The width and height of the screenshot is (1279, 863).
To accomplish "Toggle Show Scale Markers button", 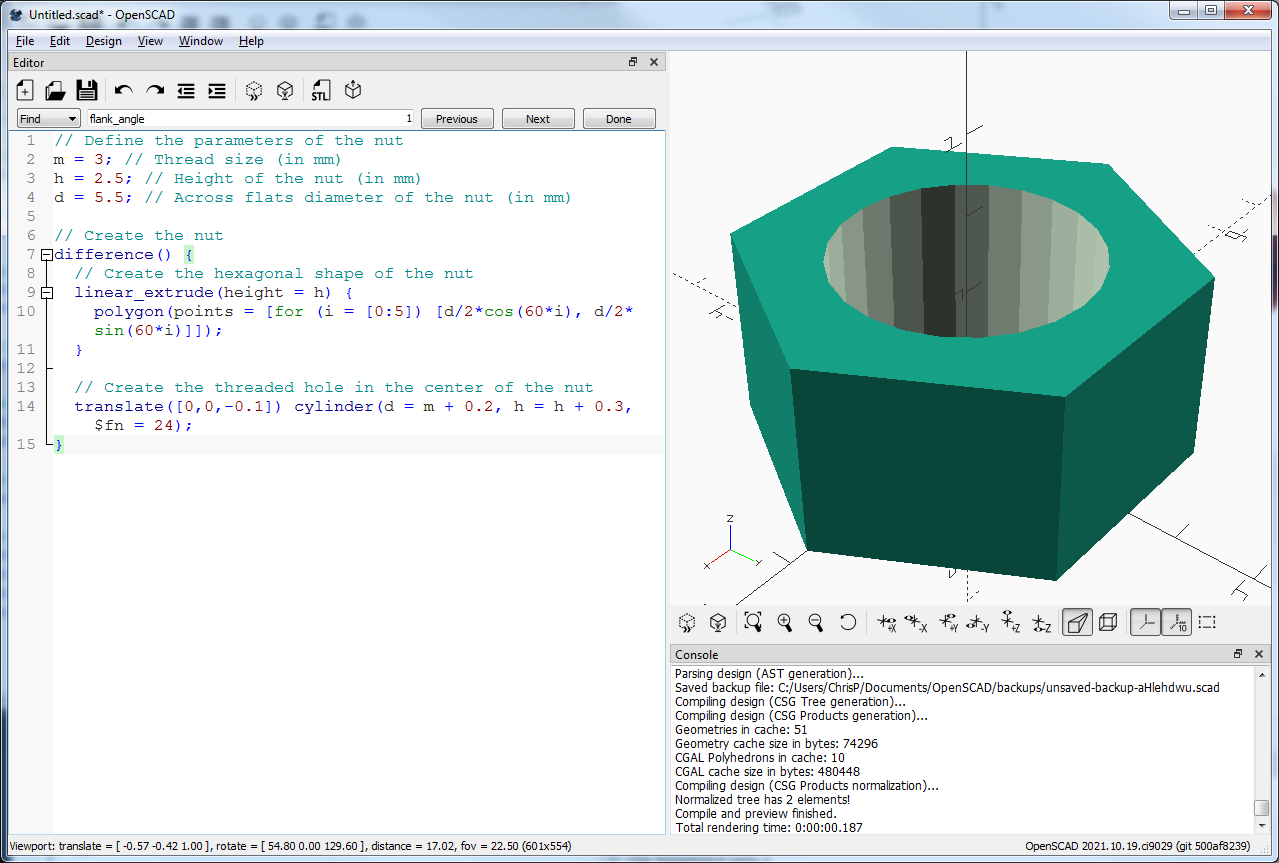I will point(1176,623).
